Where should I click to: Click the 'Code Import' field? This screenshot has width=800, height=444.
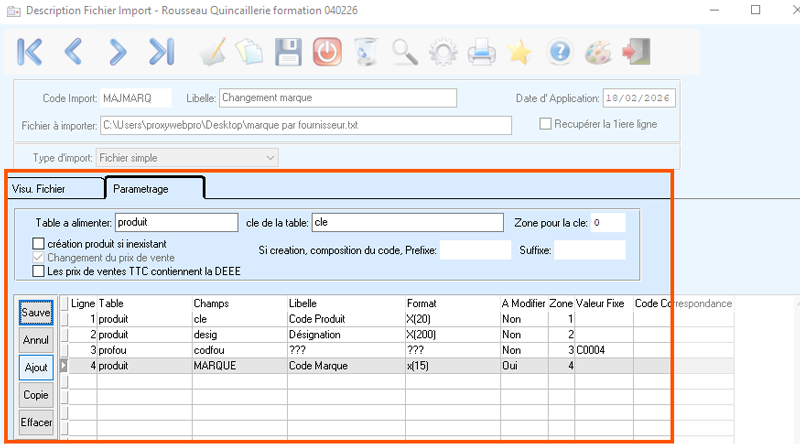(136, 98)
